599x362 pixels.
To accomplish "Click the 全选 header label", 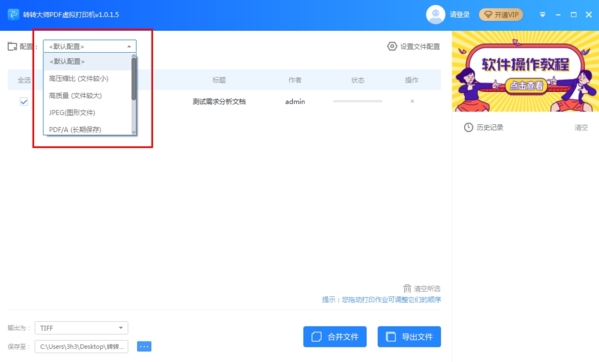I will [x=24, y=80].
